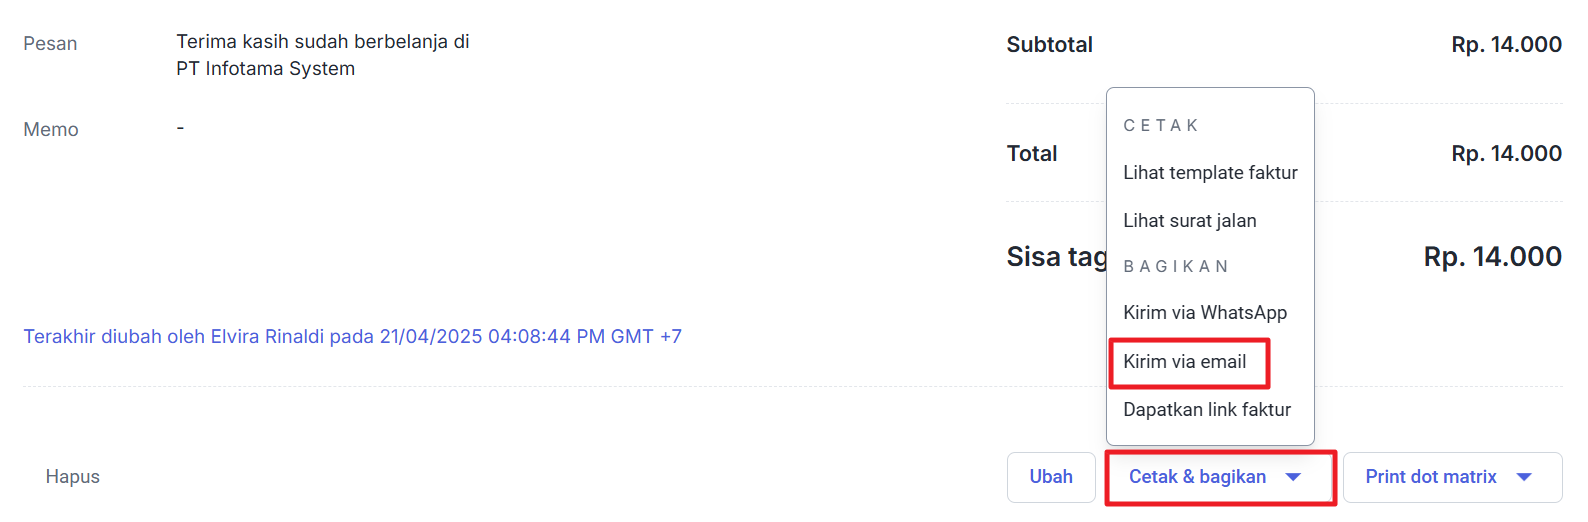
Task: Click the Cetak & bagikan button label
Action: pos(1197,477)
